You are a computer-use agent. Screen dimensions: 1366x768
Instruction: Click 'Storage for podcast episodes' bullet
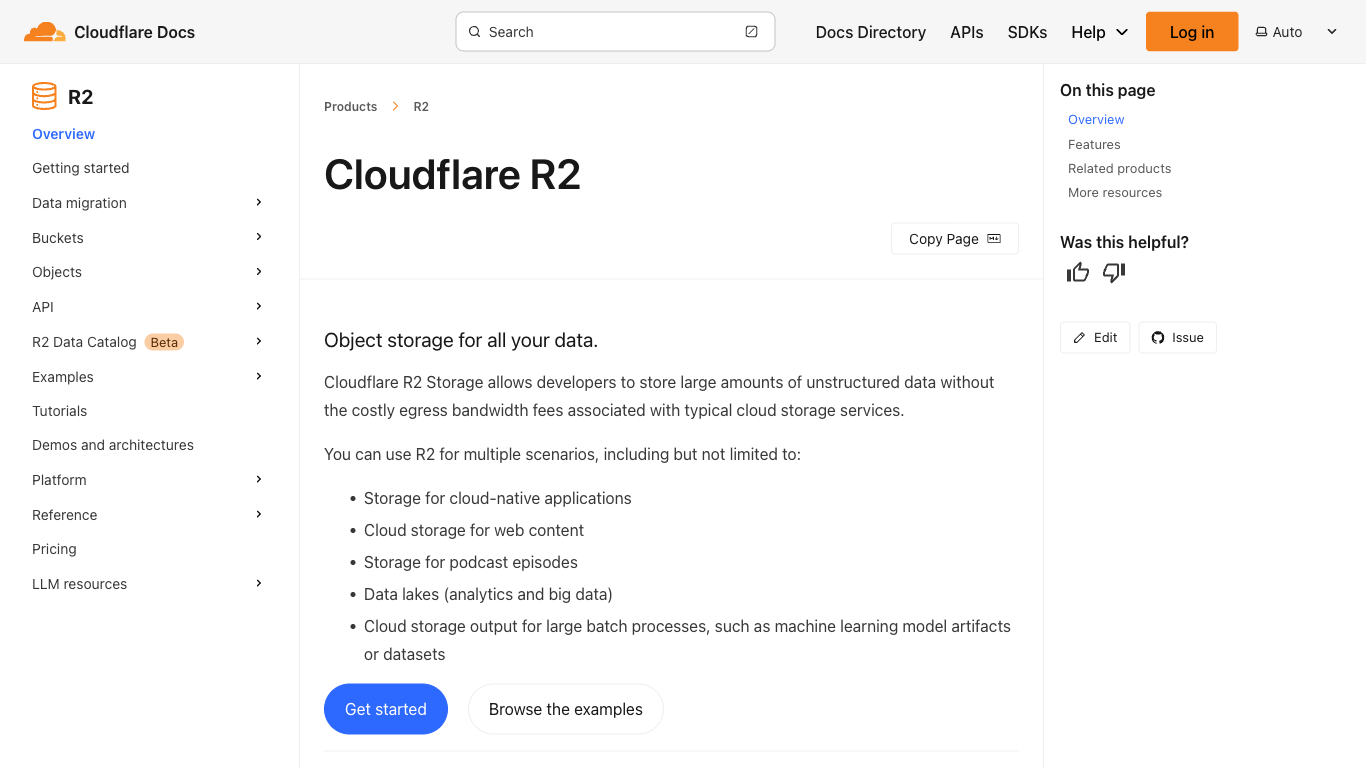pos(471,562)
